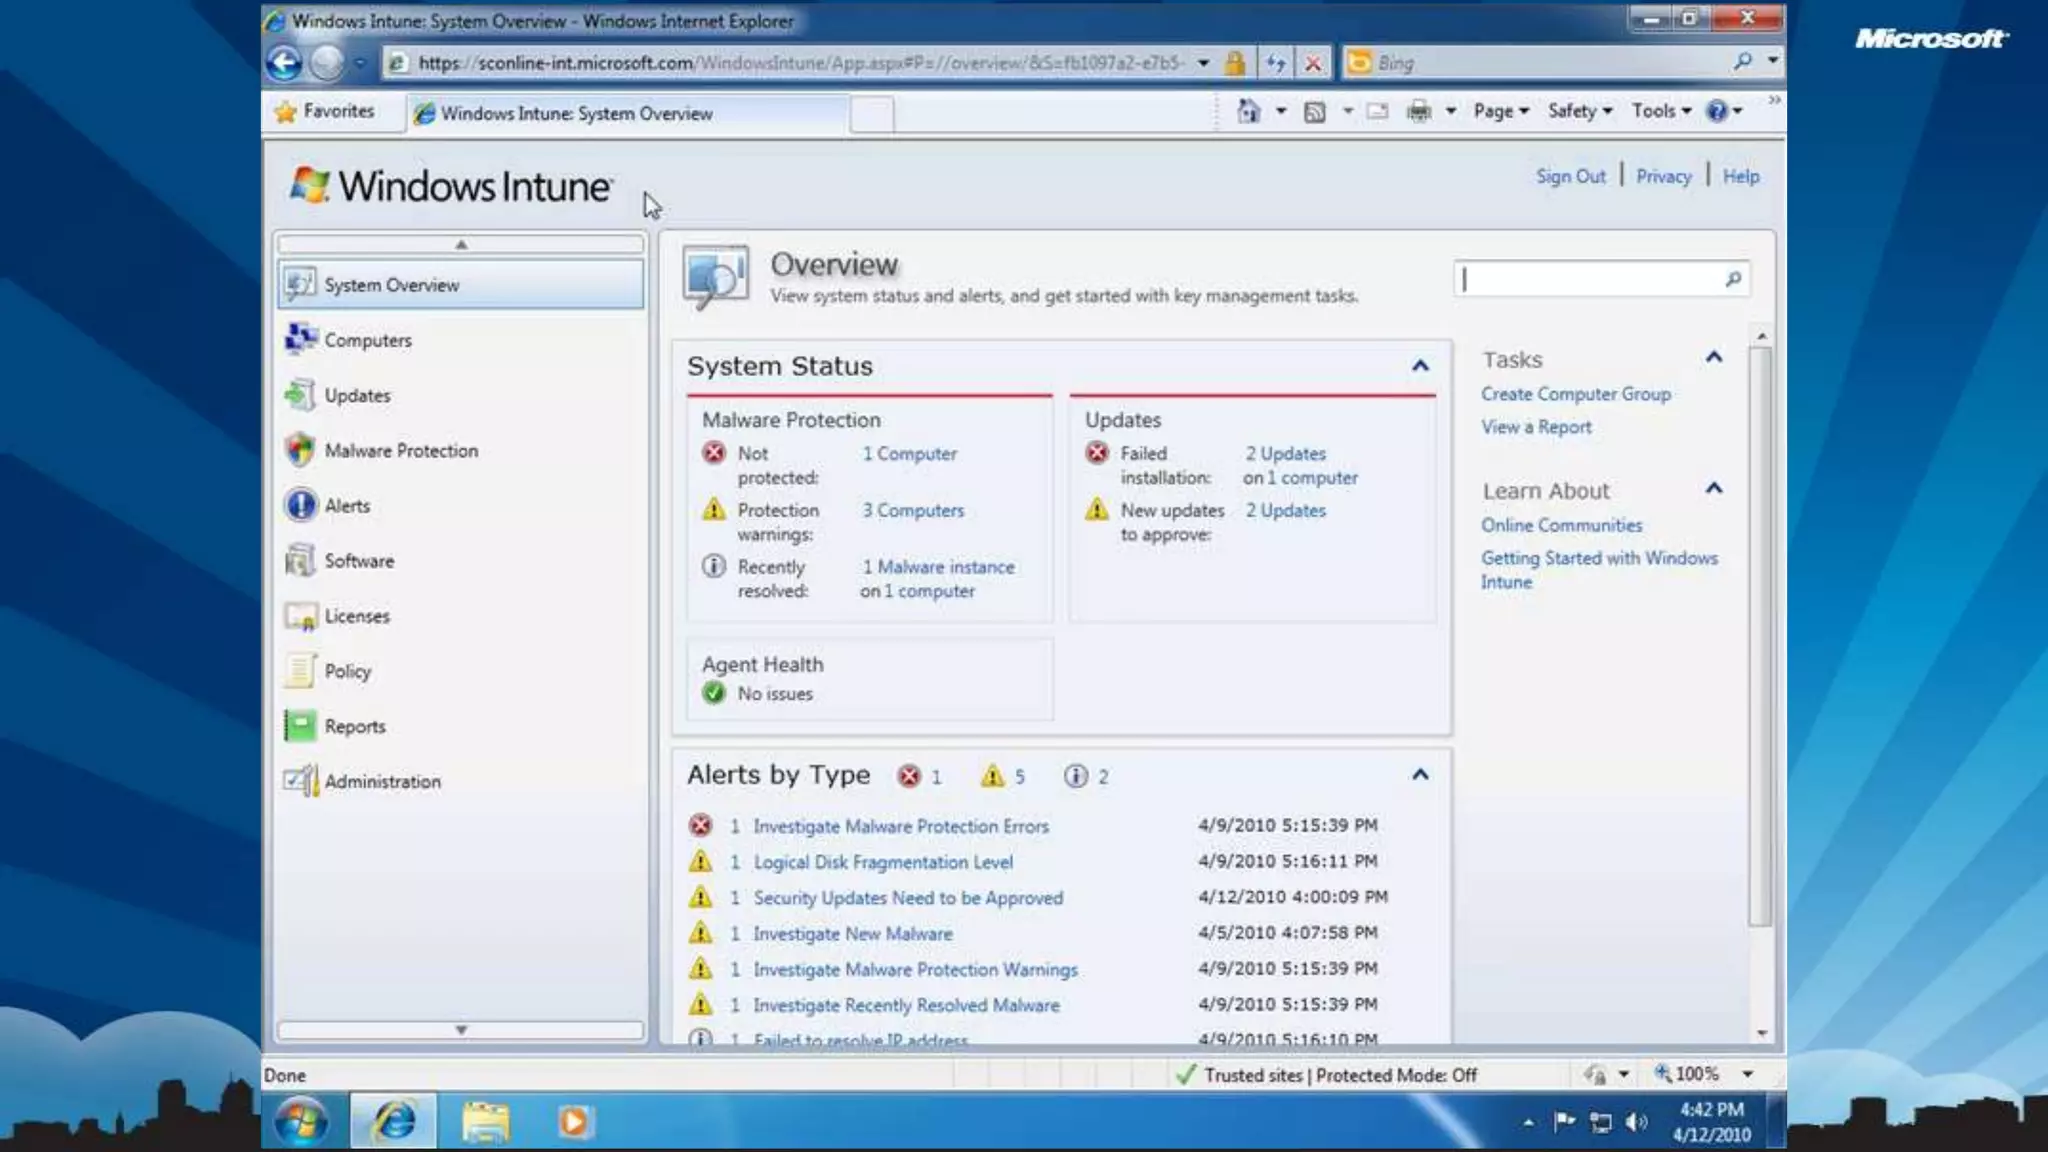Open Internet Explorer in the taskbar
Screen dimensions: 2048x1152
[394, 1121]
